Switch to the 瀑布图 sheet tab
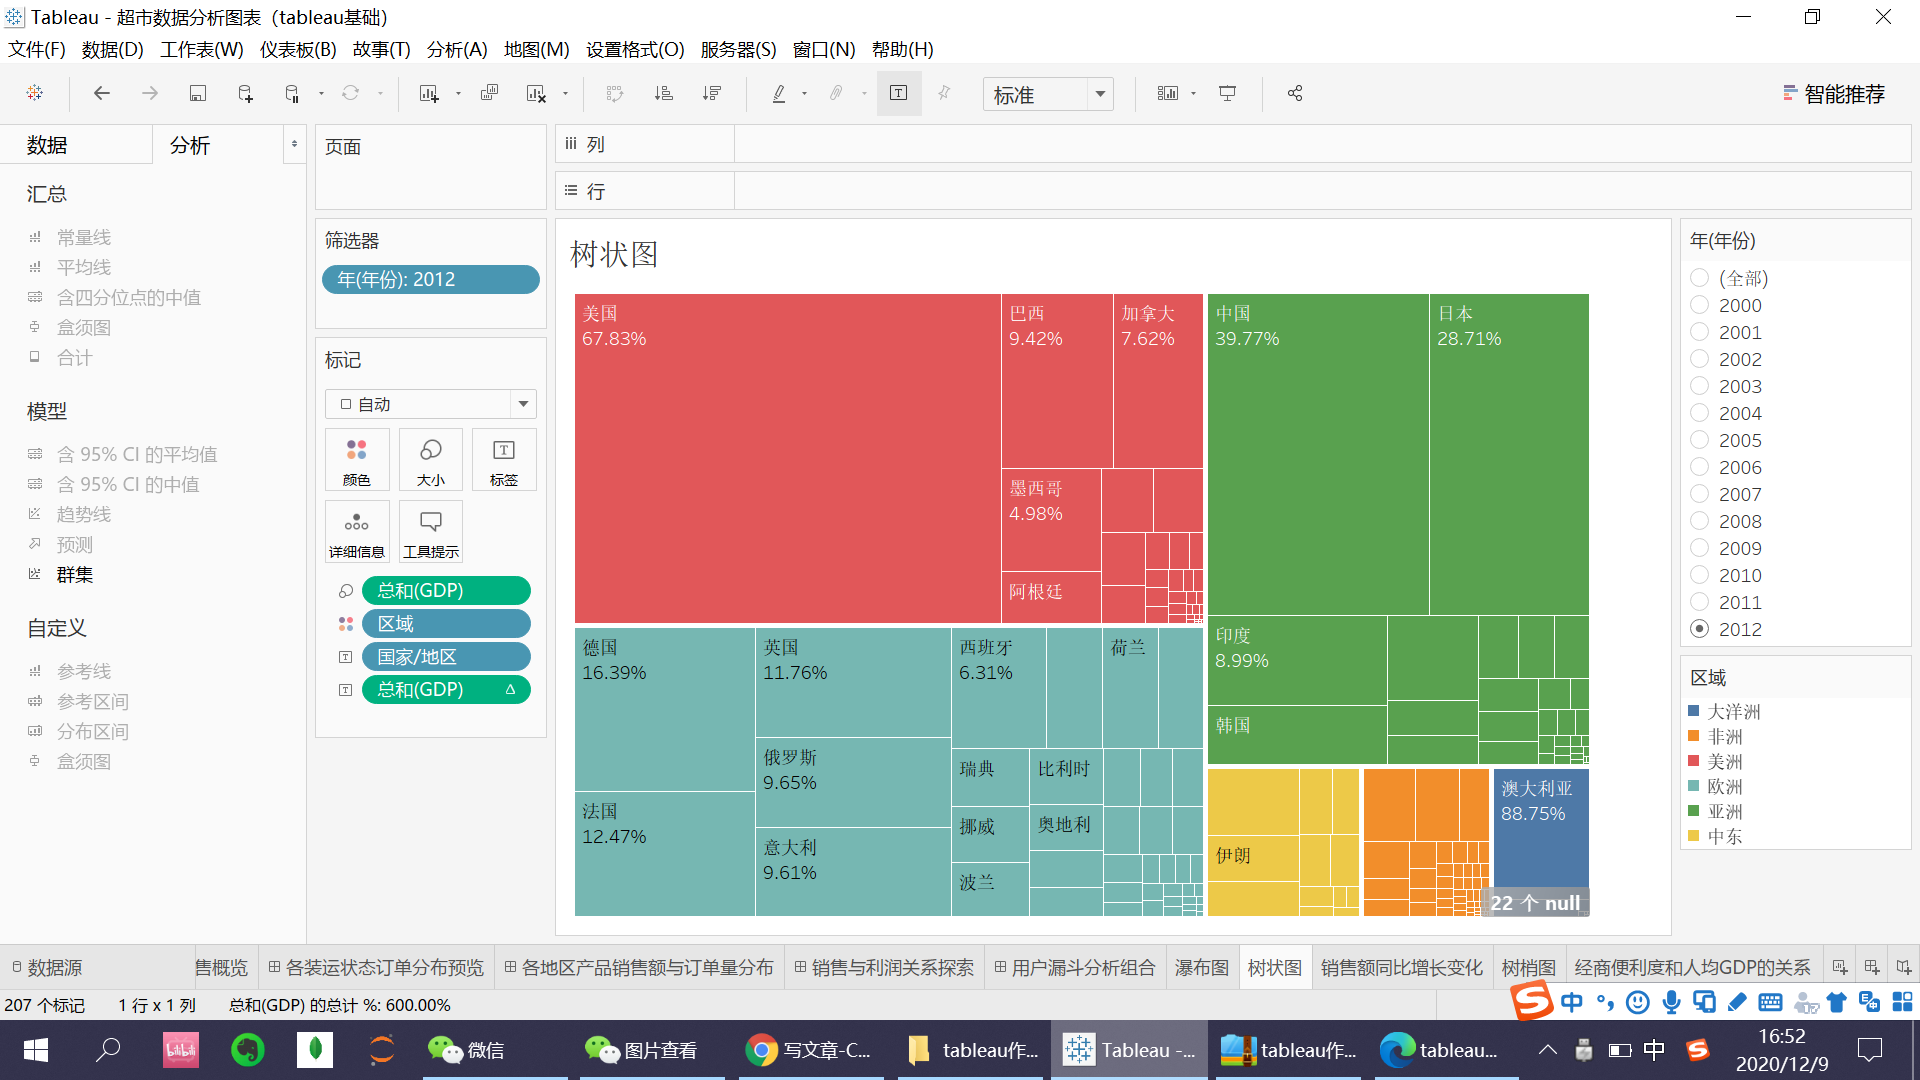The image size is (1920, 1080). pos(1201,966)
